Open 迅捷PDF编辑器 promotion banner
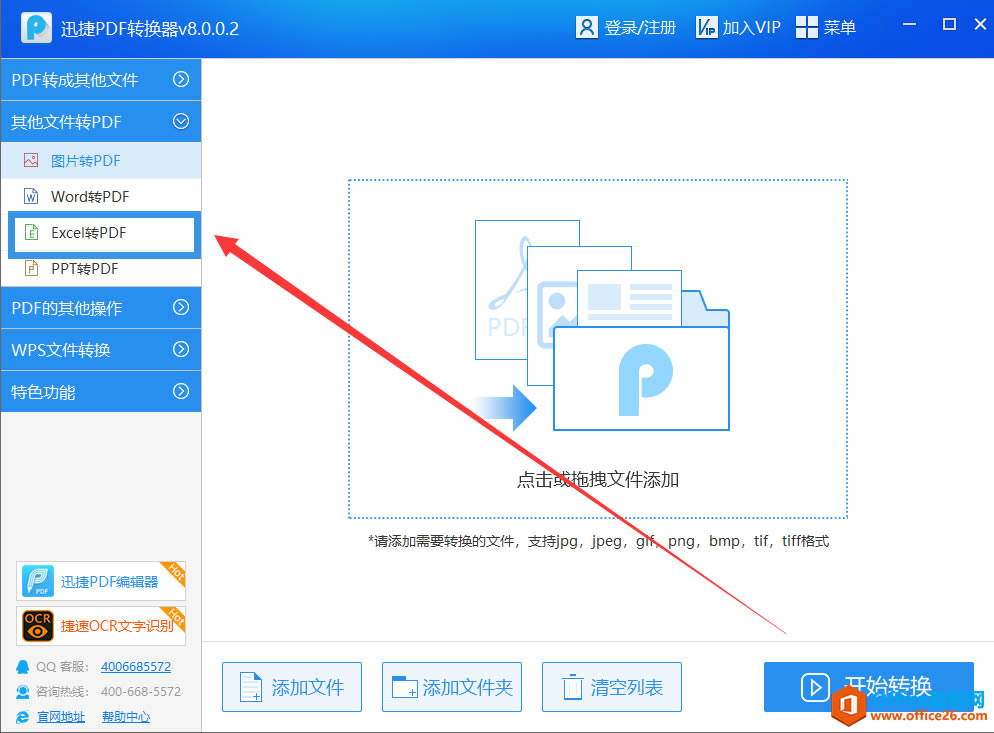 pos(101,581)
